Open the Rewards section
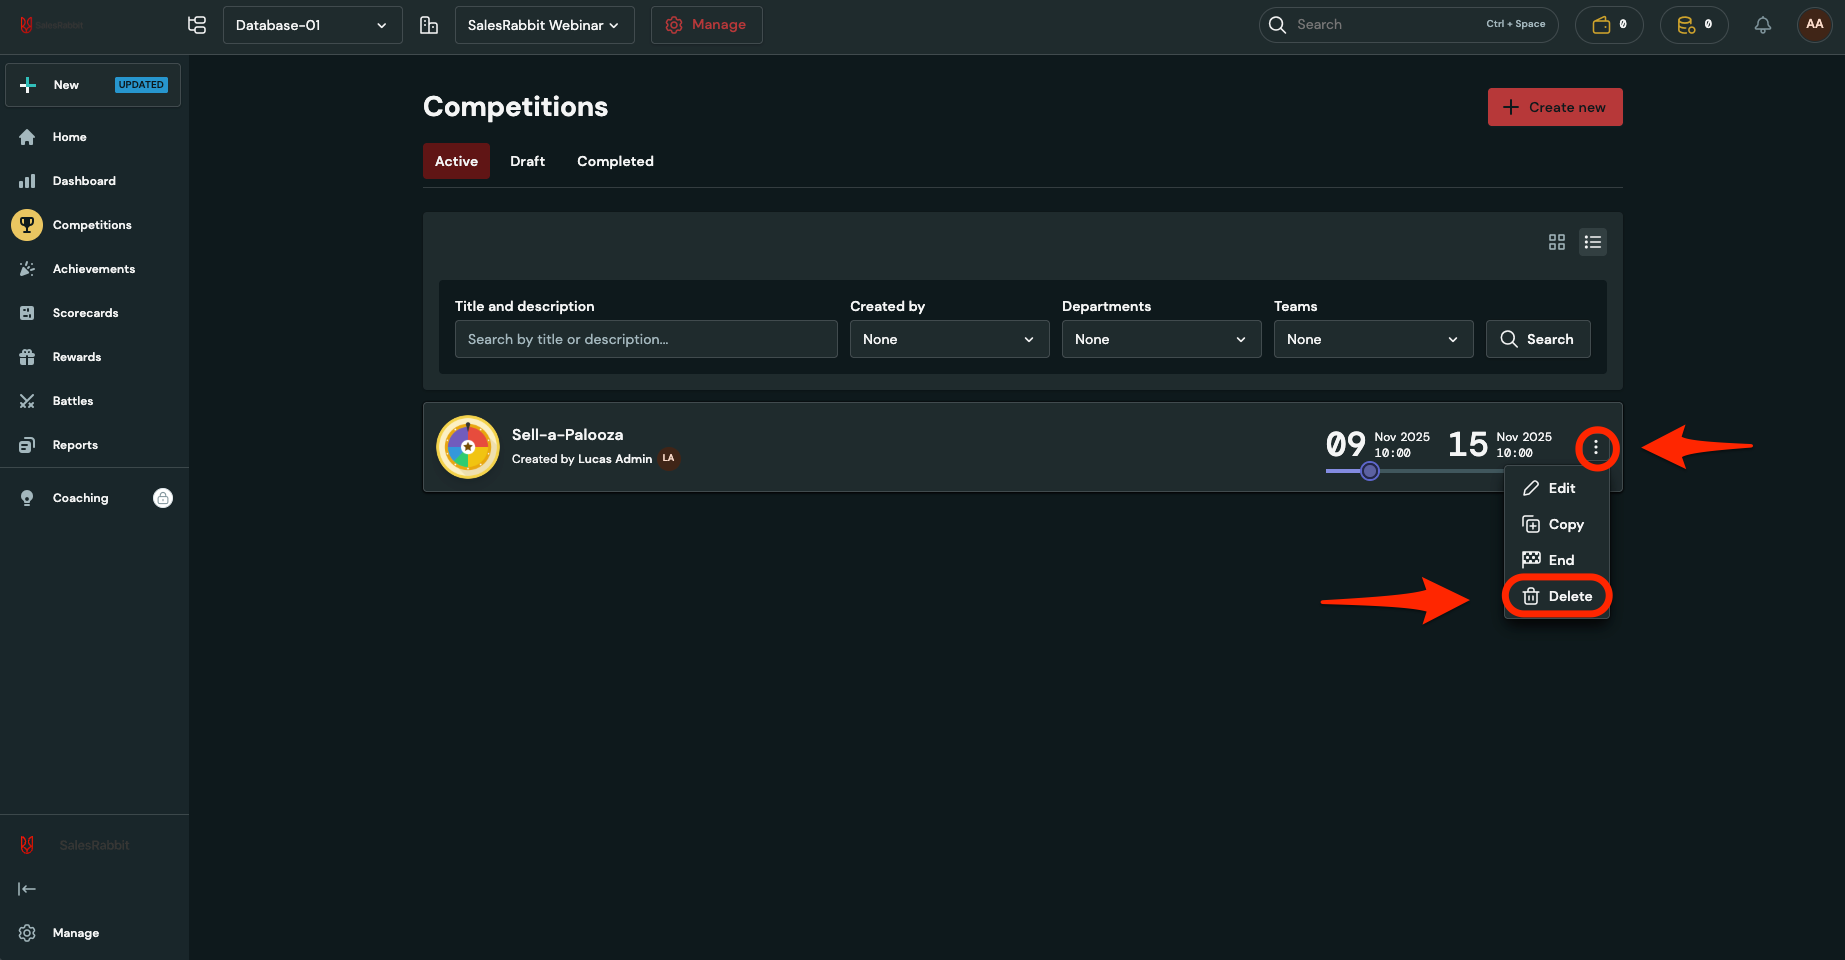 pyautogui.click(x=76, y=357)
